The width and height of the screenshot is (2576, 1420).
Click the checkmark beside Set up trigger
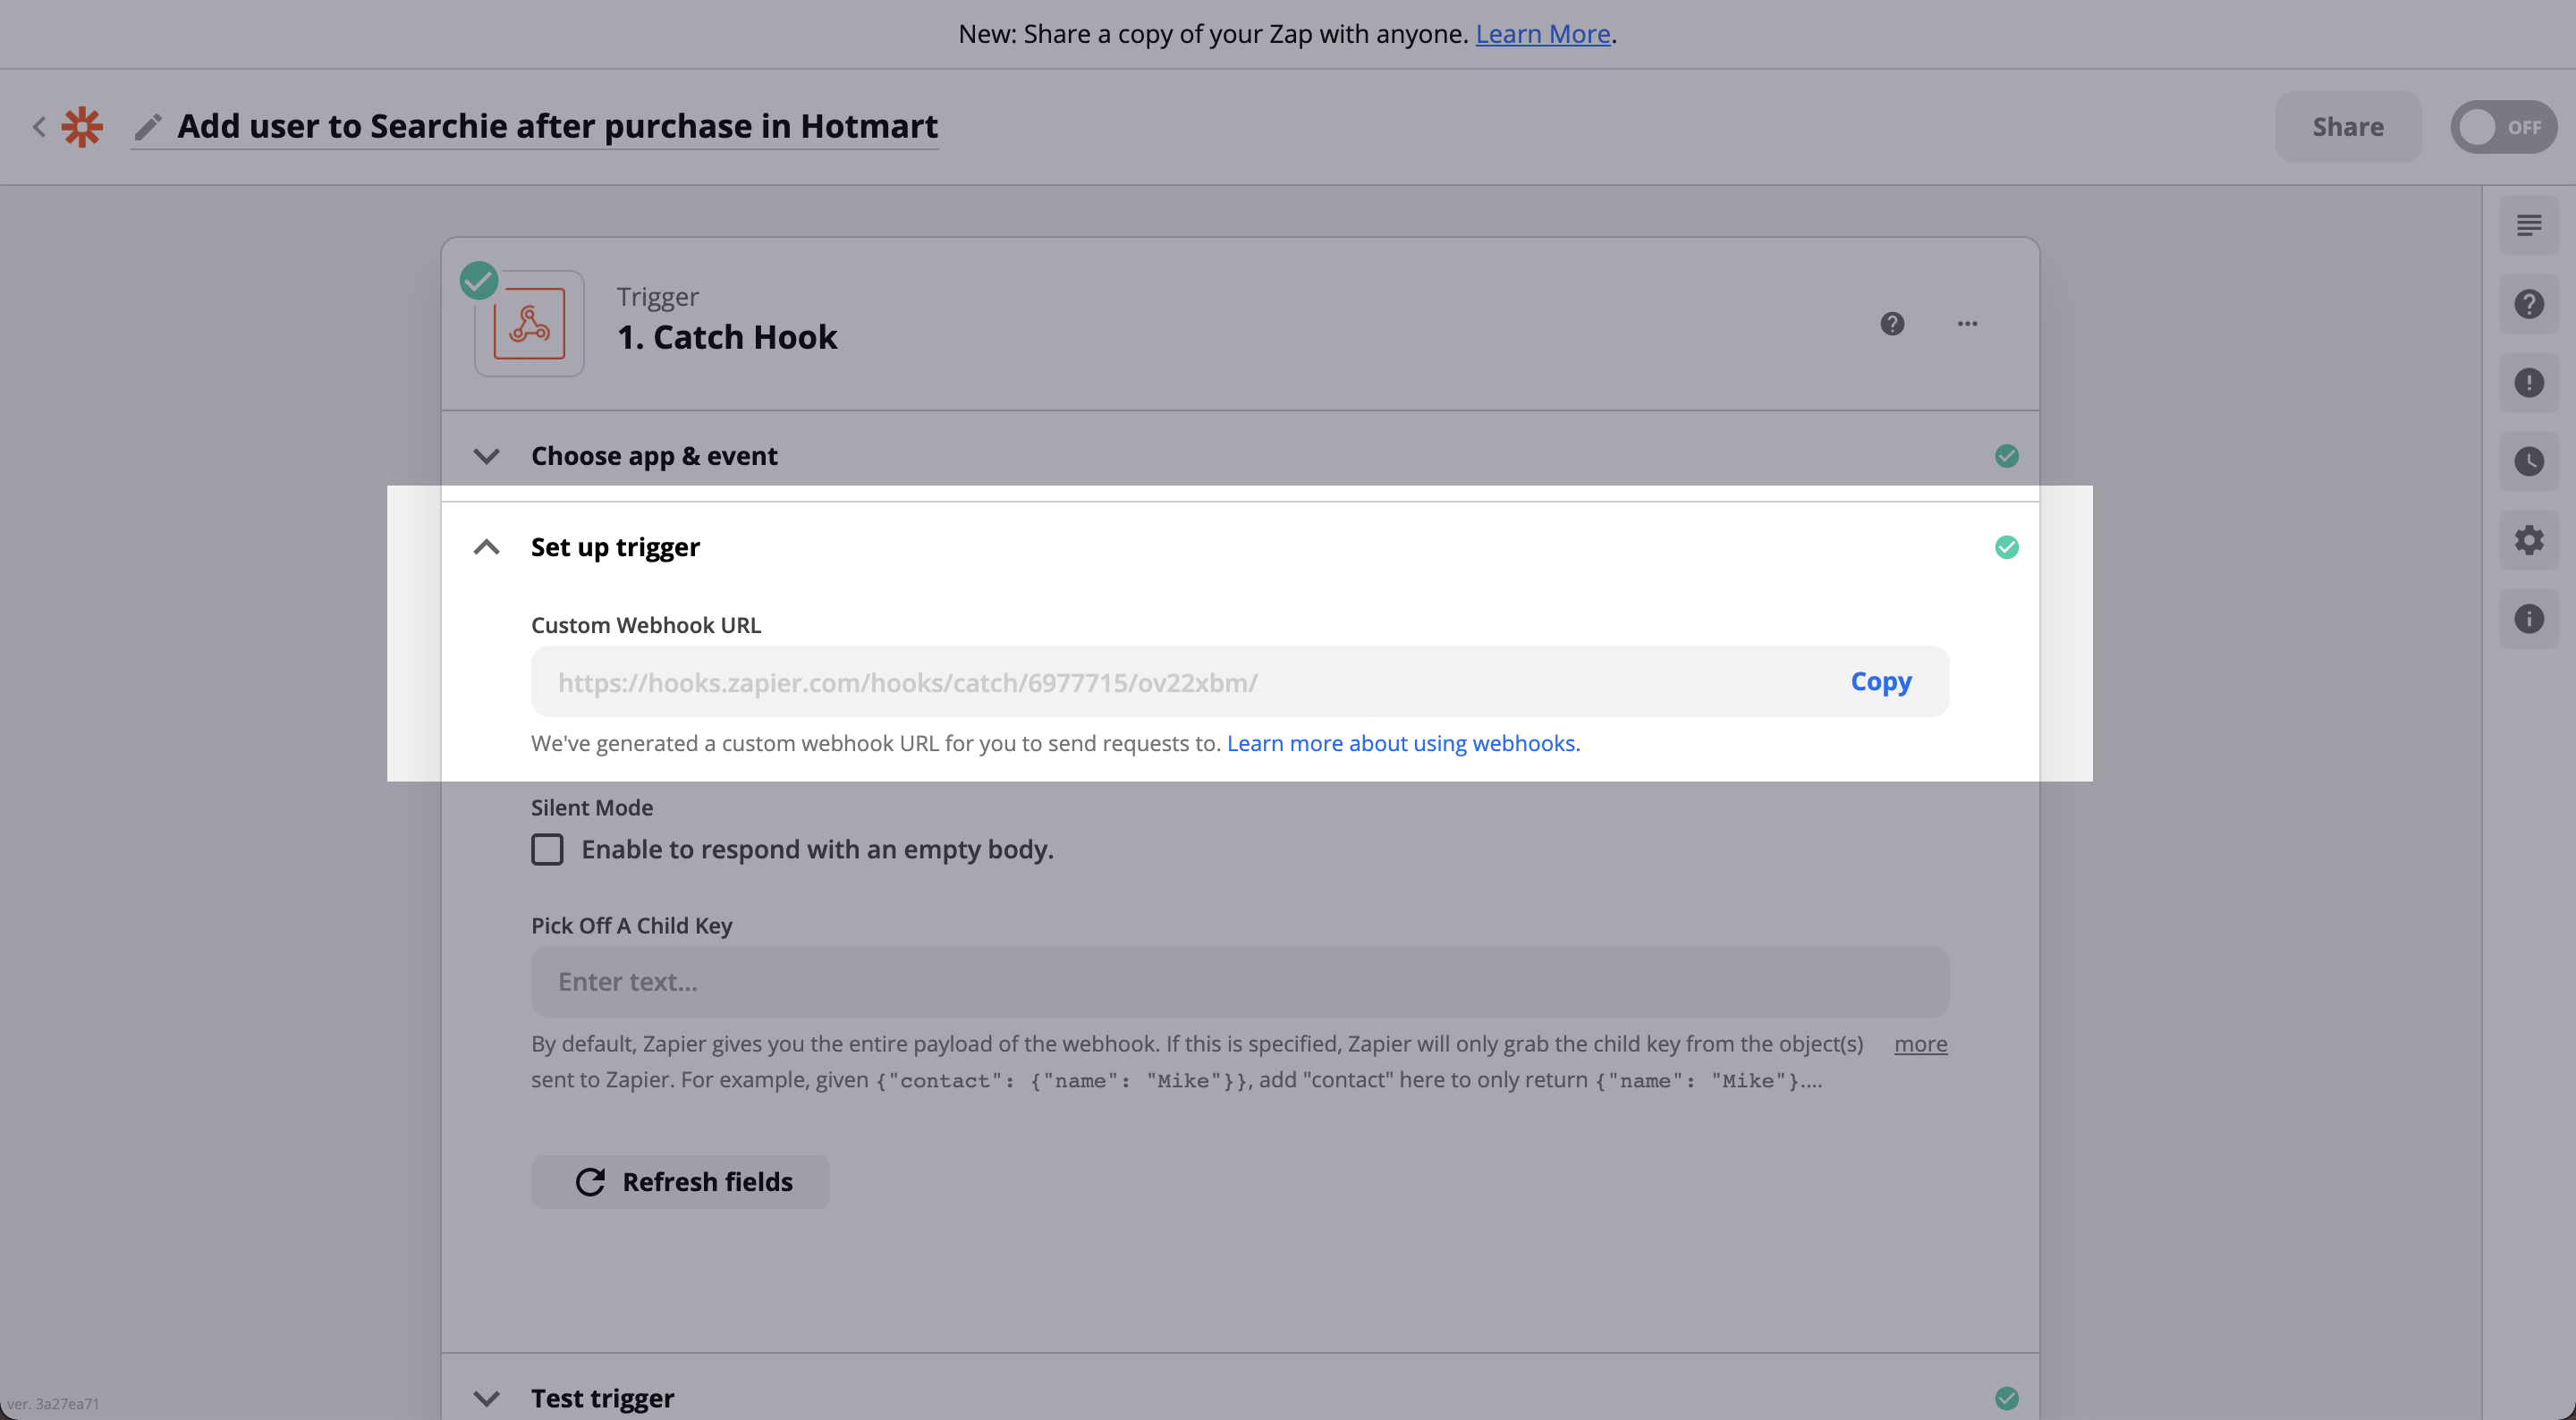point(2006,547)
